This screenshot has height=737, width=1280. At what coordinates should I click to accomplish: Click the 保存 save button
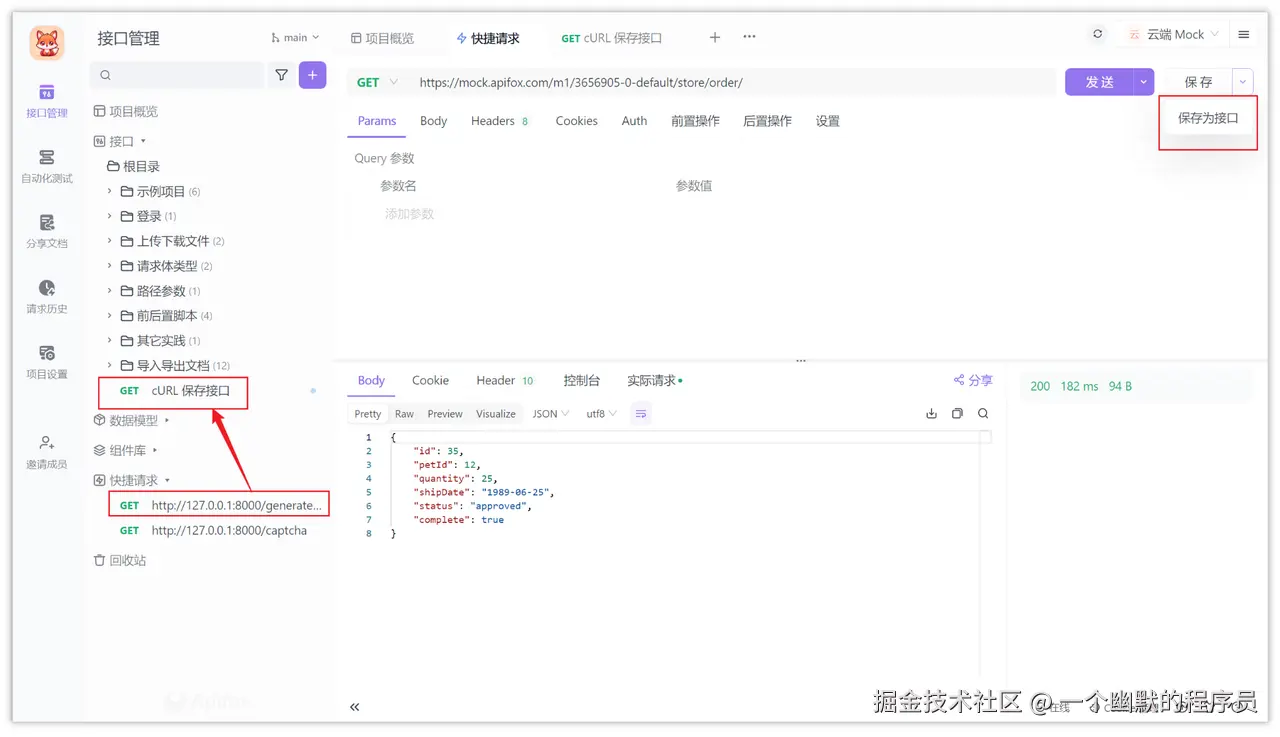[x=1198, y=82]
